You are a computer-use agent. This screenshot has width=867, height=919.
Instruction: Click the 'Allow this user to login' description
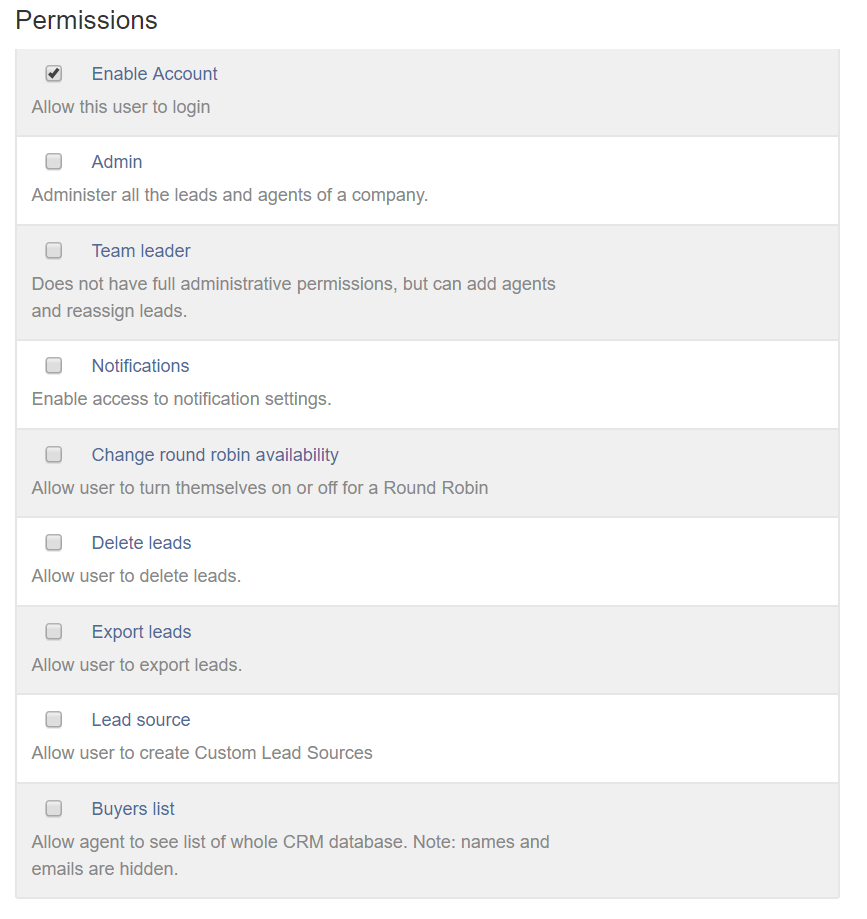(121, 107)
